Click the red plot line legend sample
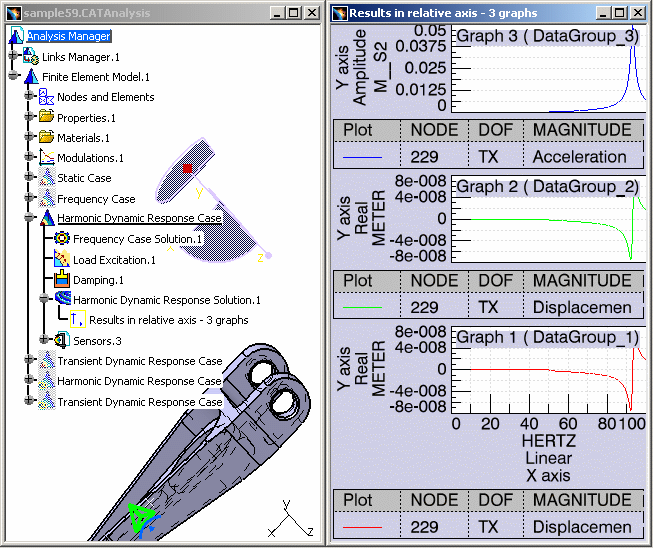The height and width of the screenshot is (548, 653). click(x=362, y=527)
